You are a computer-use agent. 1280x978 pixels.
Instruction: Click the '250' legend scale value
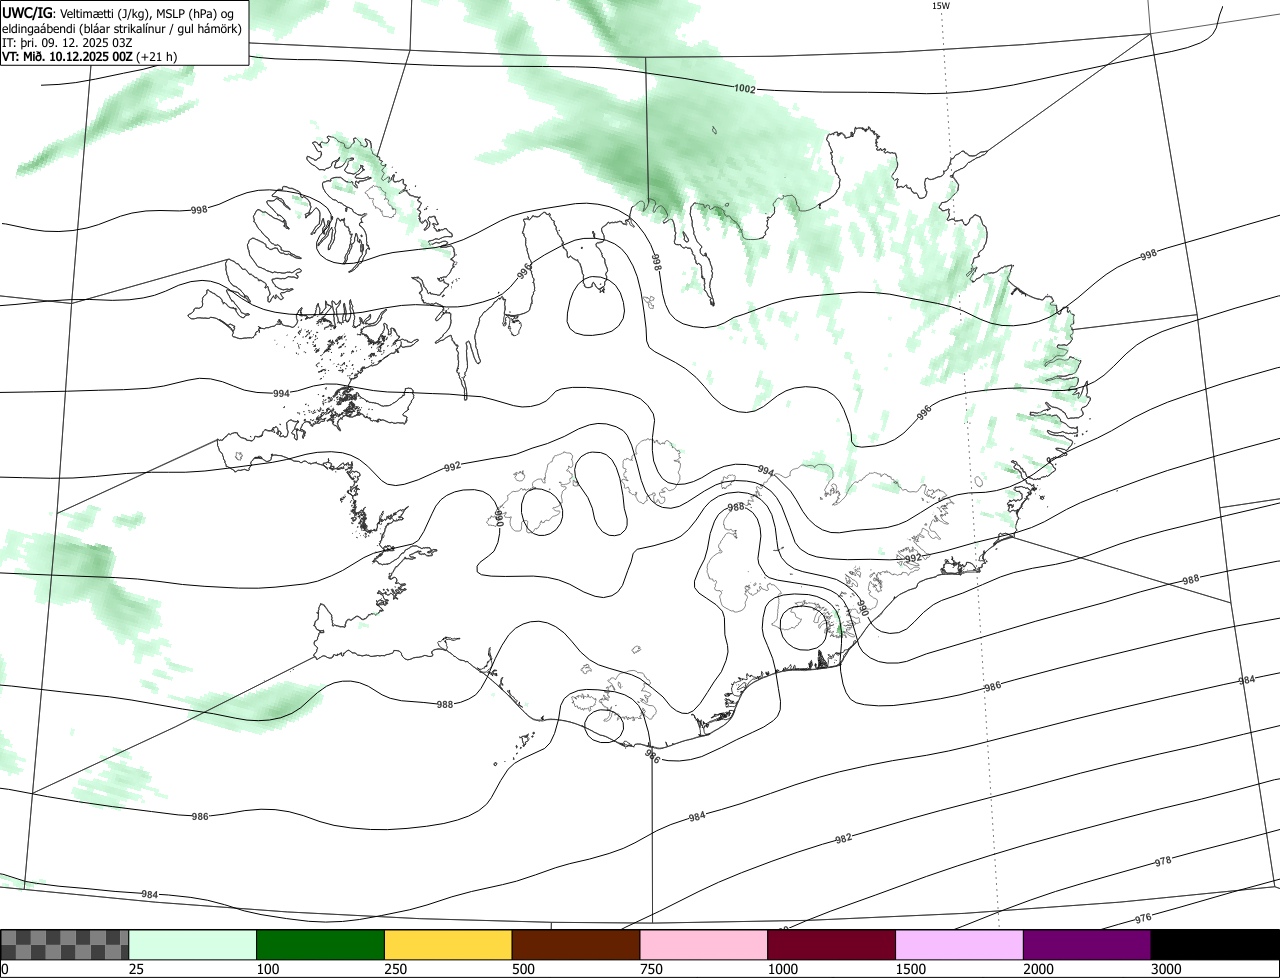coord(396,969)
